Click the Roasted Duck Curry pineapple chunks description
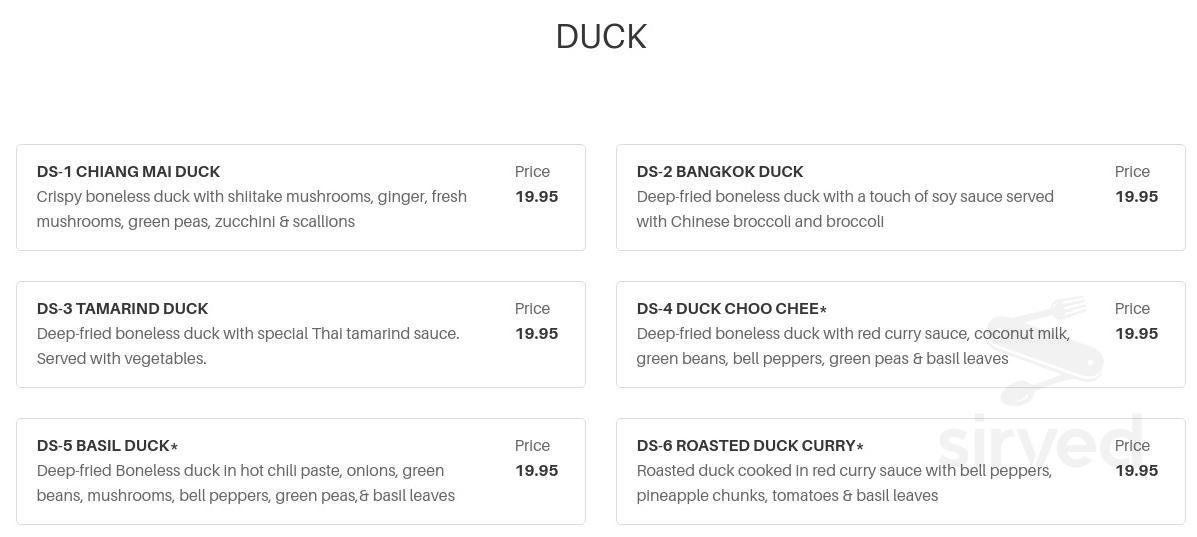The image size is (1197, 537). click(x=844, y=483)
